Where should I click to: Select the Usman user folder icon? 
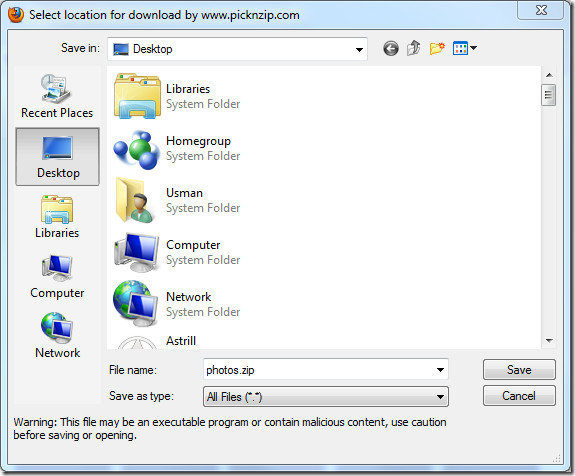[x=135, y=200]
